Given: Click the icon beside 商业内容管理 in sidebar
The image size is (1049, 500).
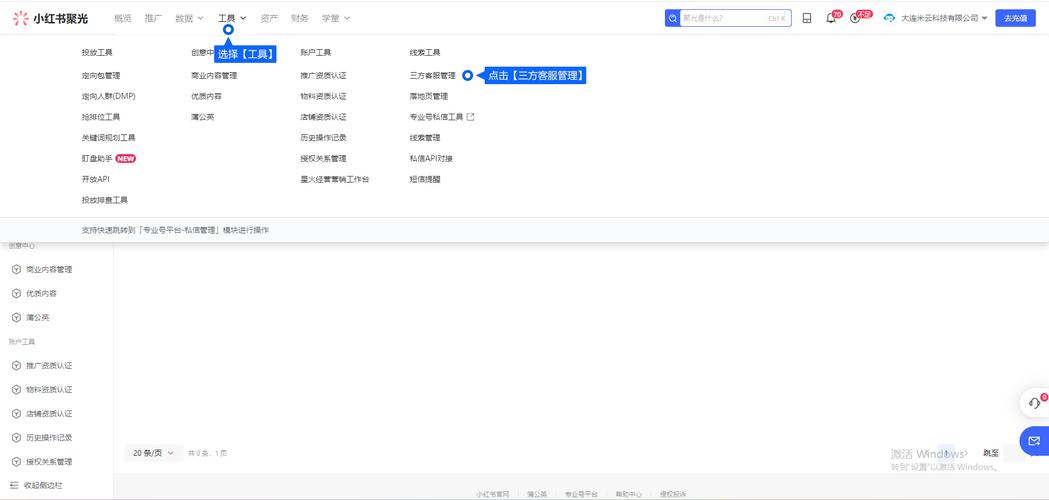Looking at the screenshot, I should point(16,270).
